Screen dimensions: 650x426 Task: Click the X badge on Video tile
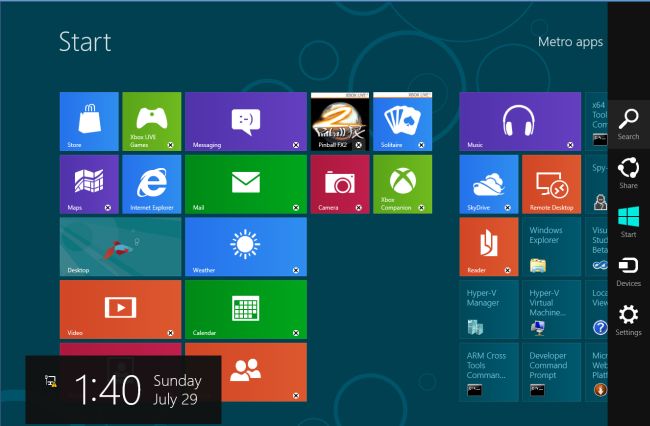pos(170,333)
